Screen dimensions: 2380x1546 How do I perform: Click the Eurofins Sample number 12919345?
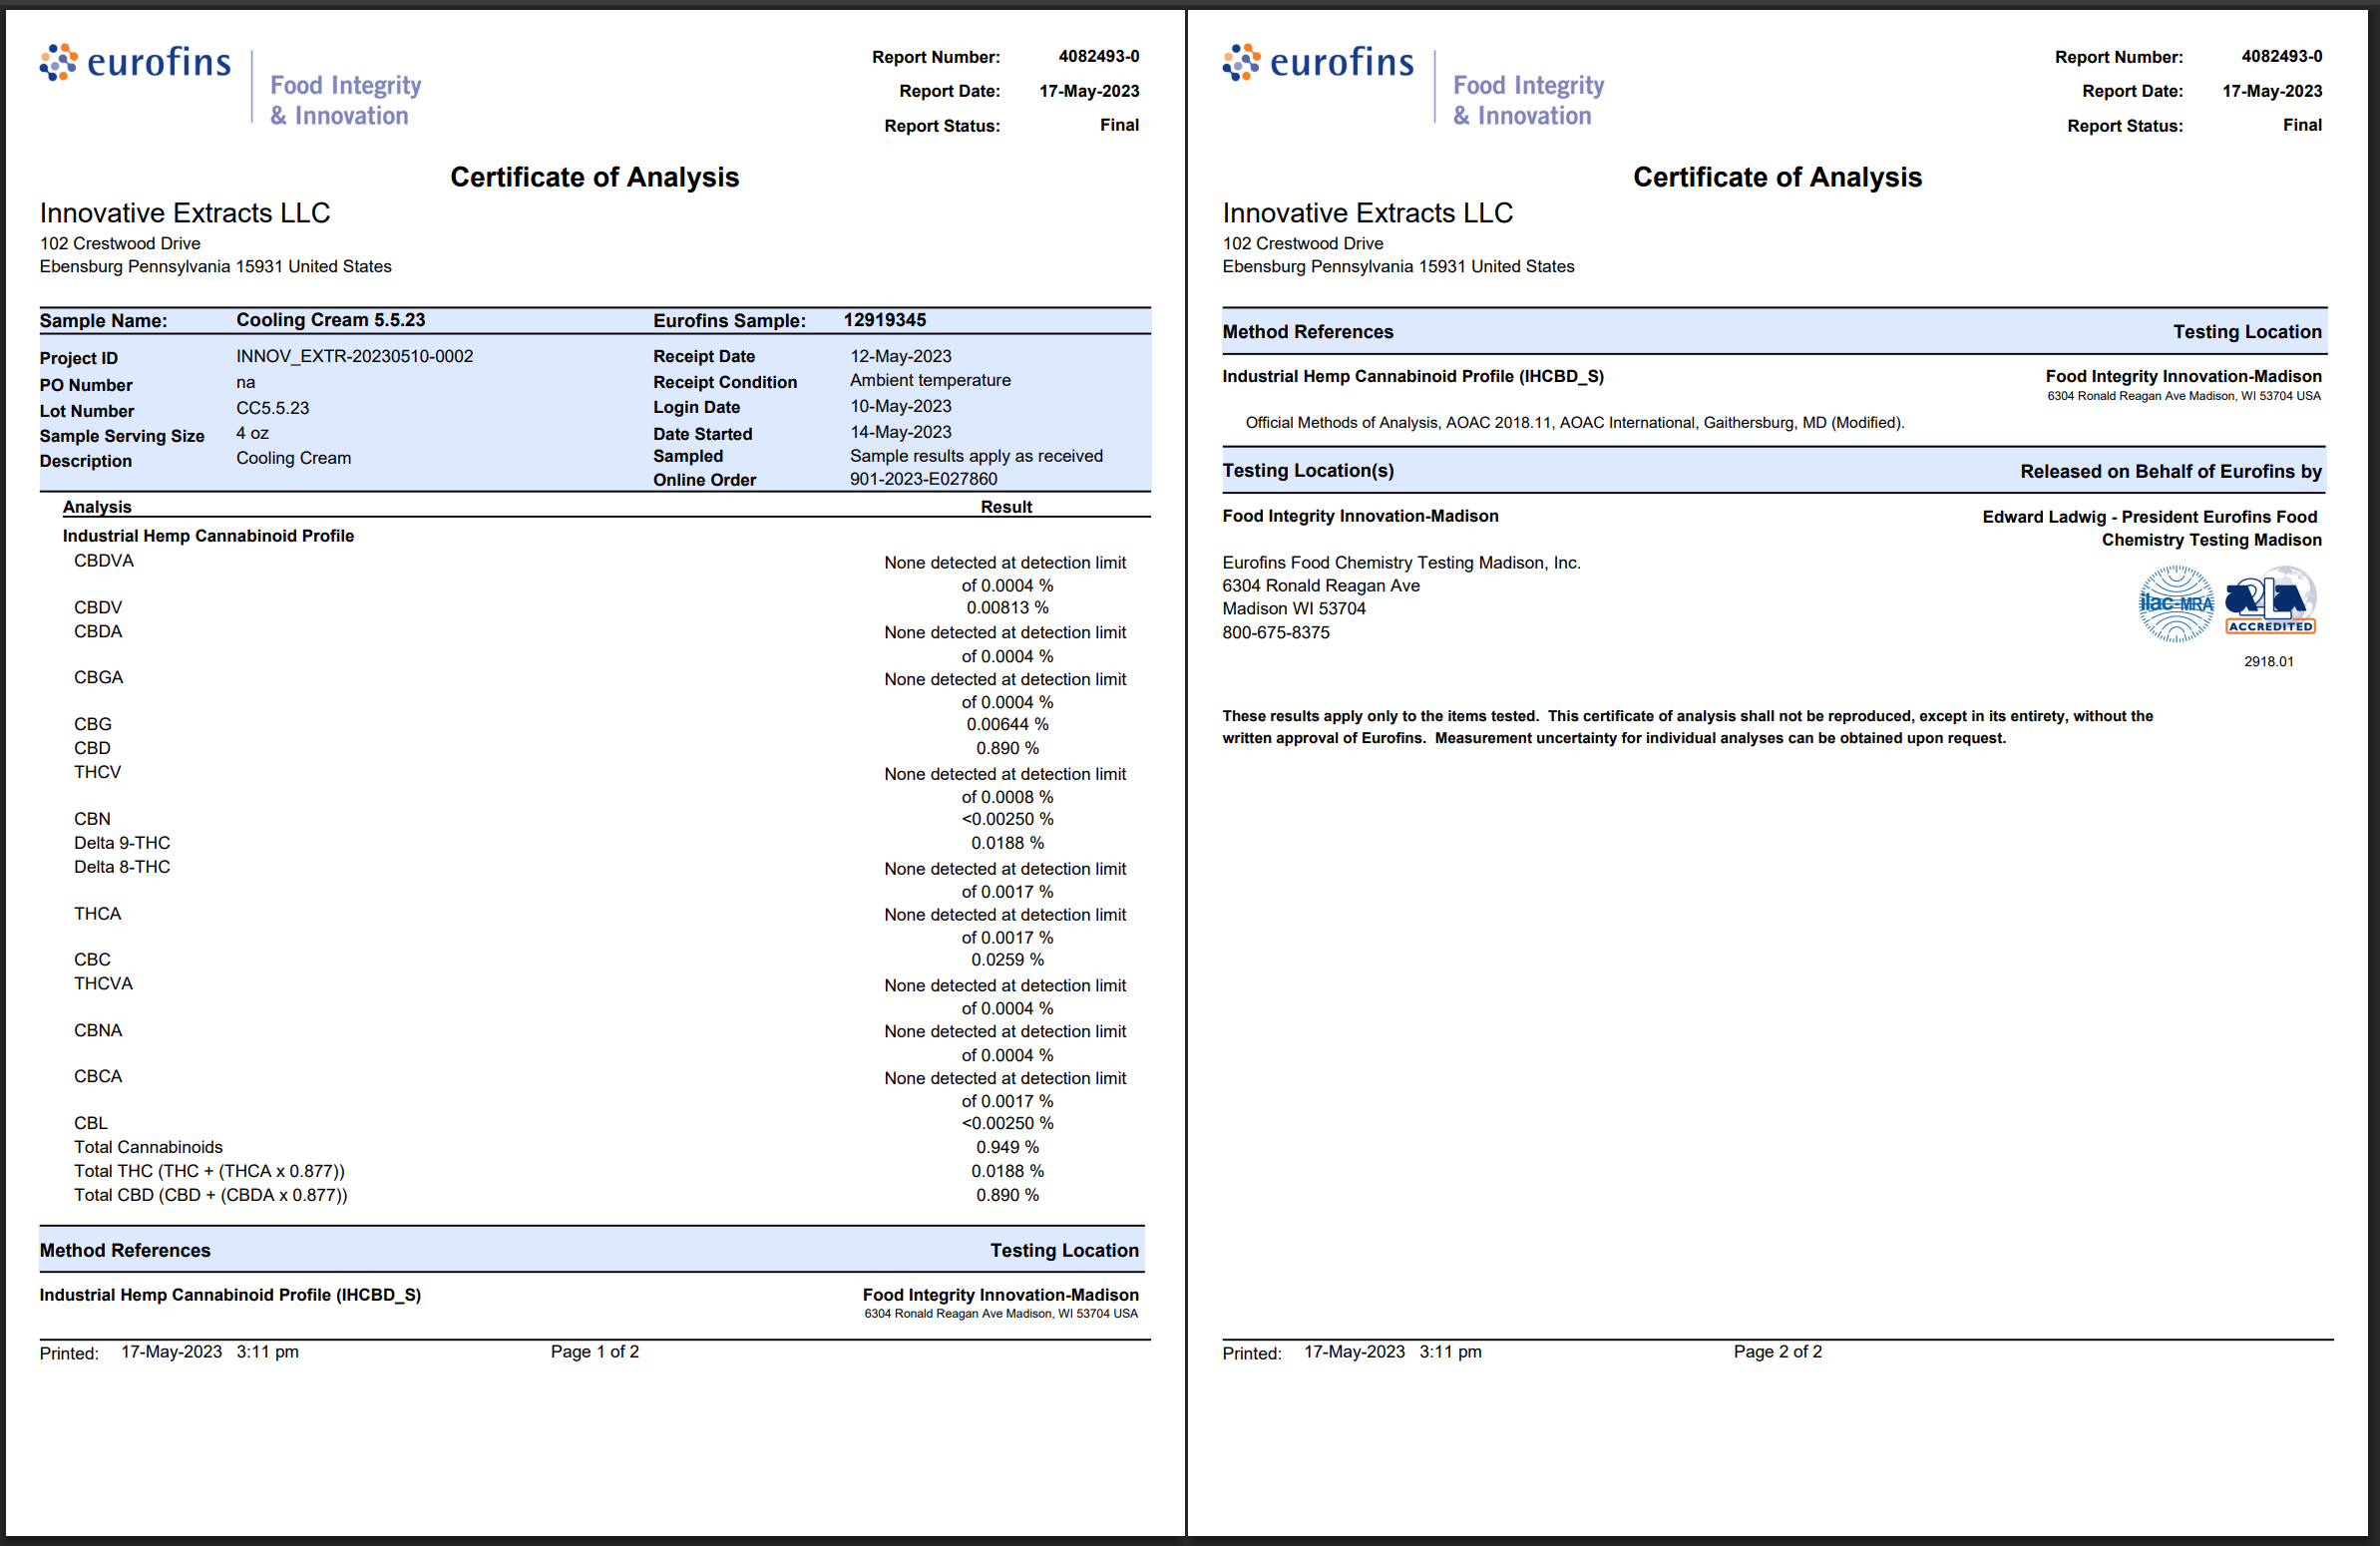point(884,320)
